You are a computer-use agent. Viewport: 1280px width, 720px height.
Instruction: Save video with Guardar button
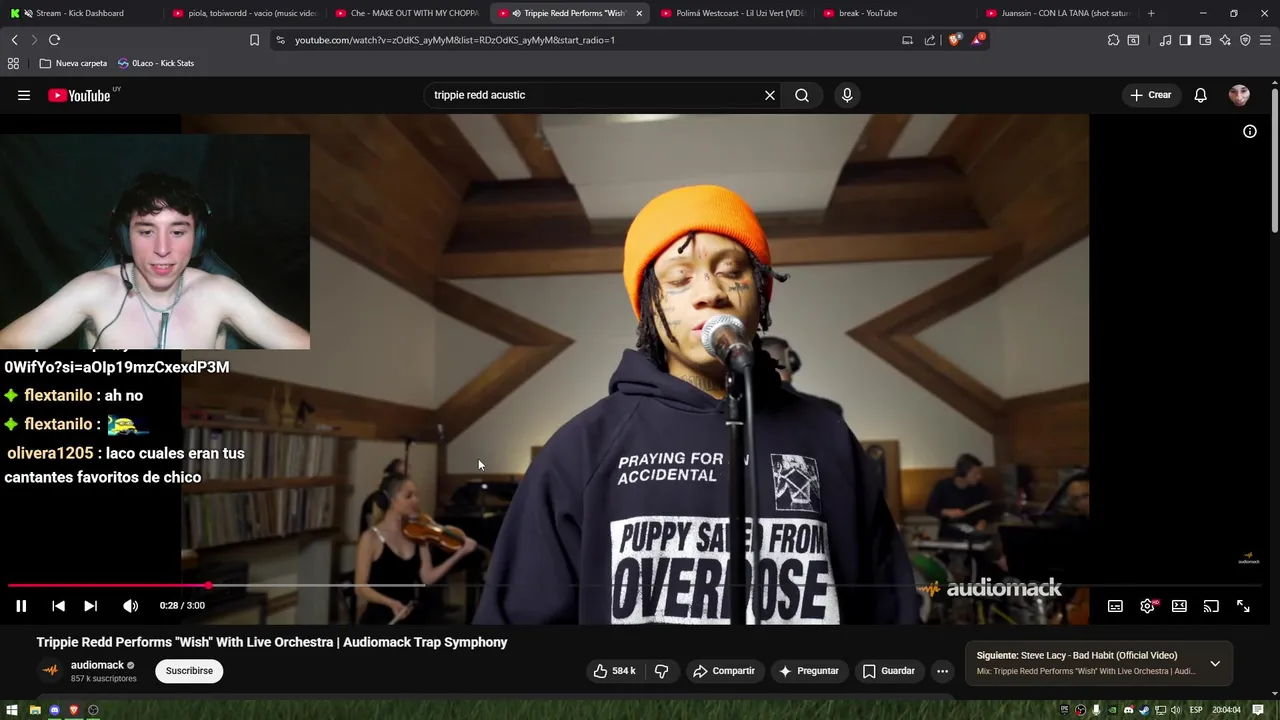[x=888, y=671]
